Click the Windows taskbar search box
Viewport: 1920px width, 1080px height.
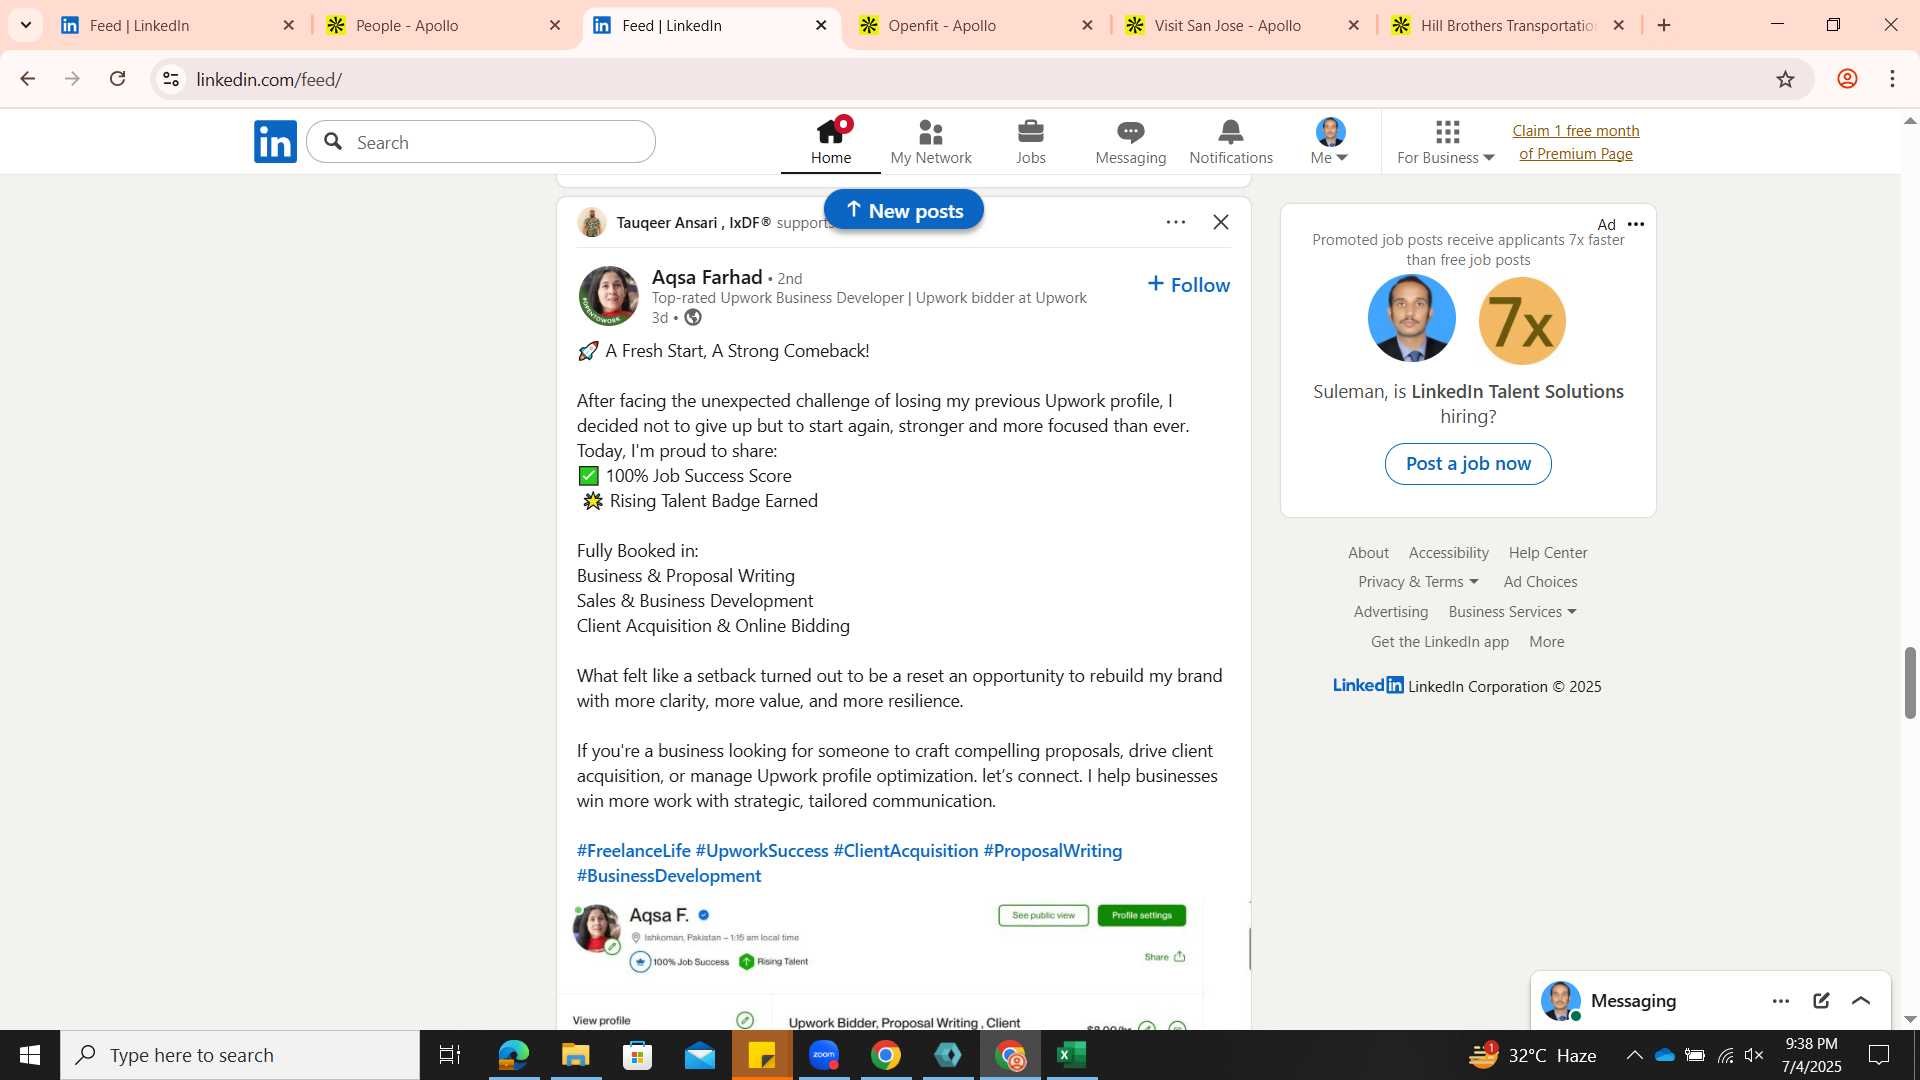pyautogui.click(x=240, y=1055)
